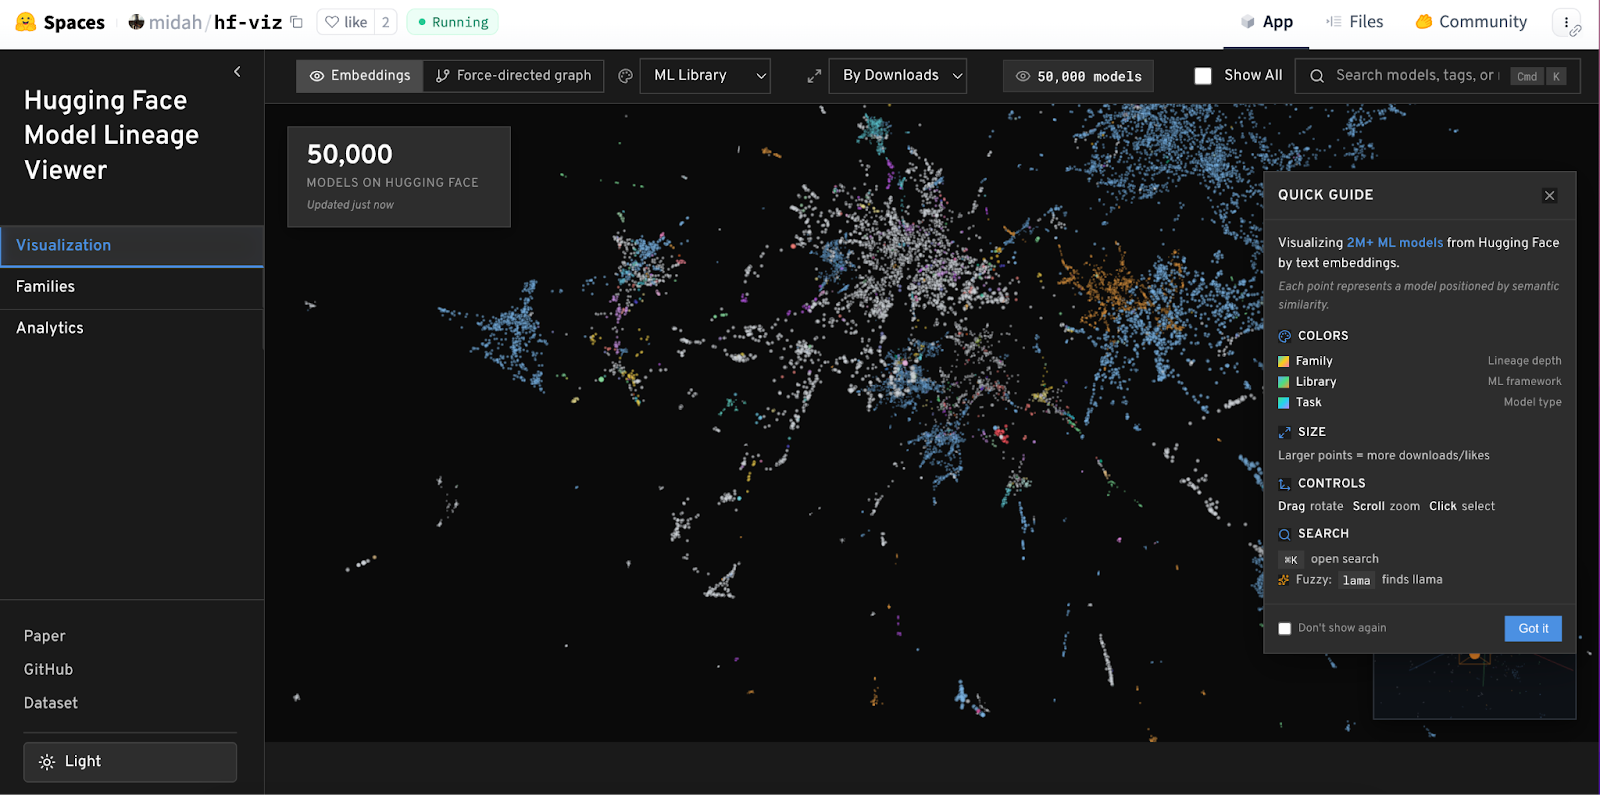Click the ⌘K open search key badge
This screenshot has height=795, width=1600.
point(1291,560)
